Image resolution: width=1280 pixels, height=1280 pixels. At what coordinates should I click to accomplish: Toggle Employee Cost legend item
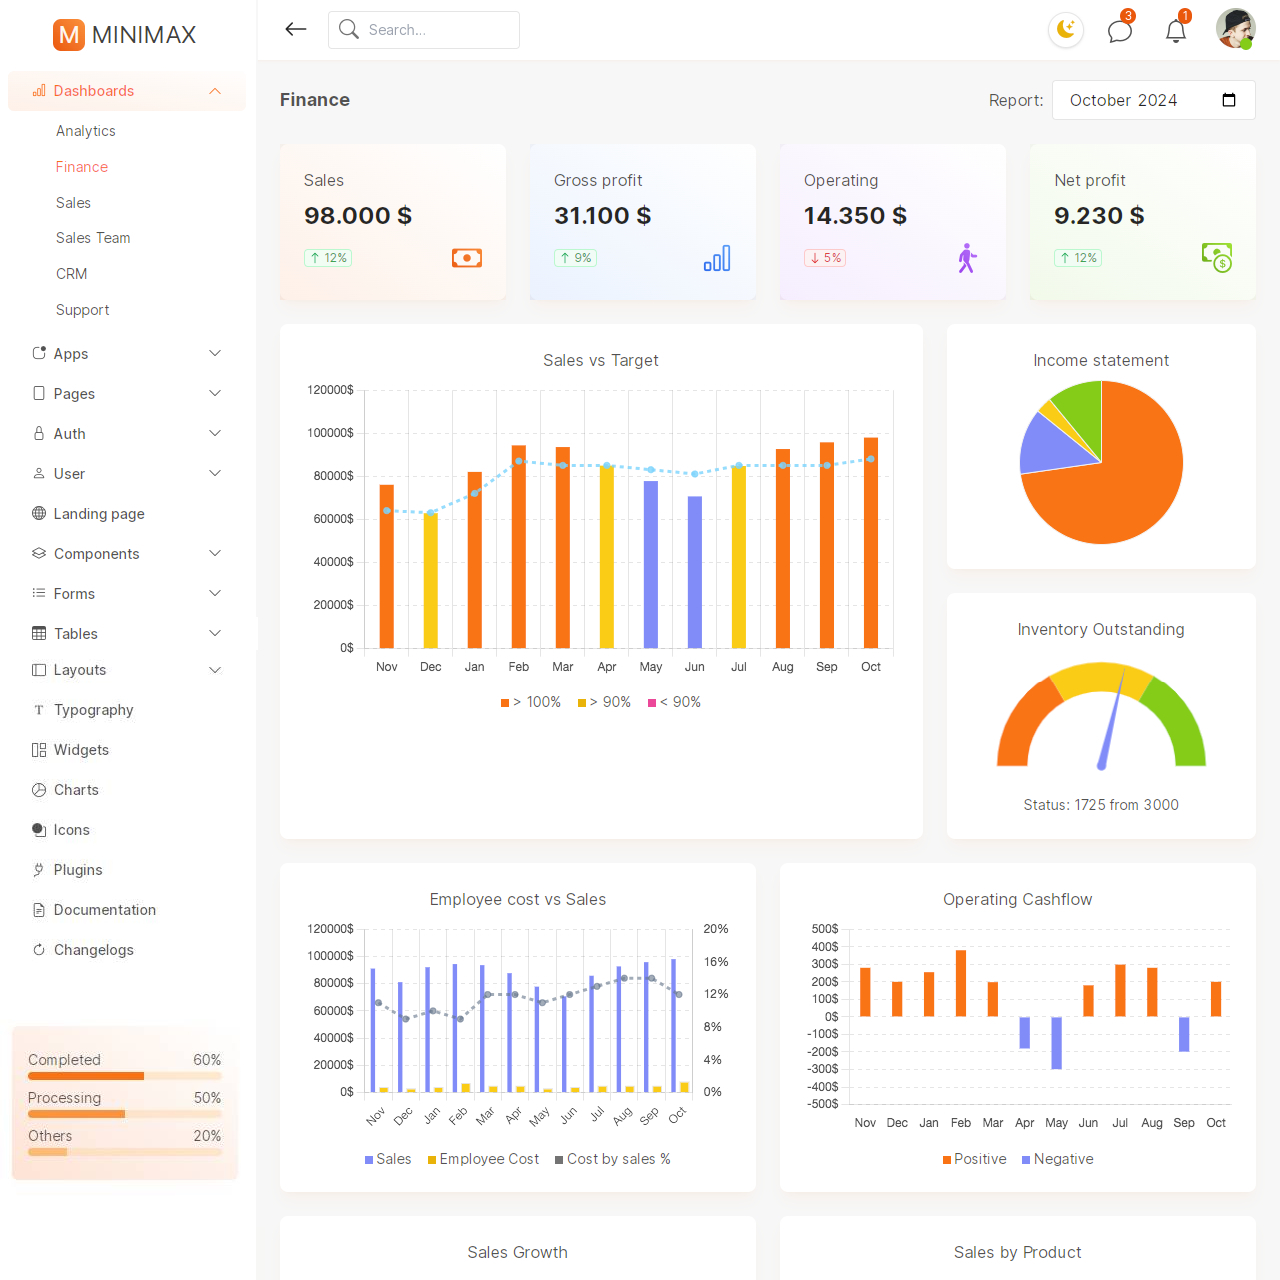click(483, 1159)
